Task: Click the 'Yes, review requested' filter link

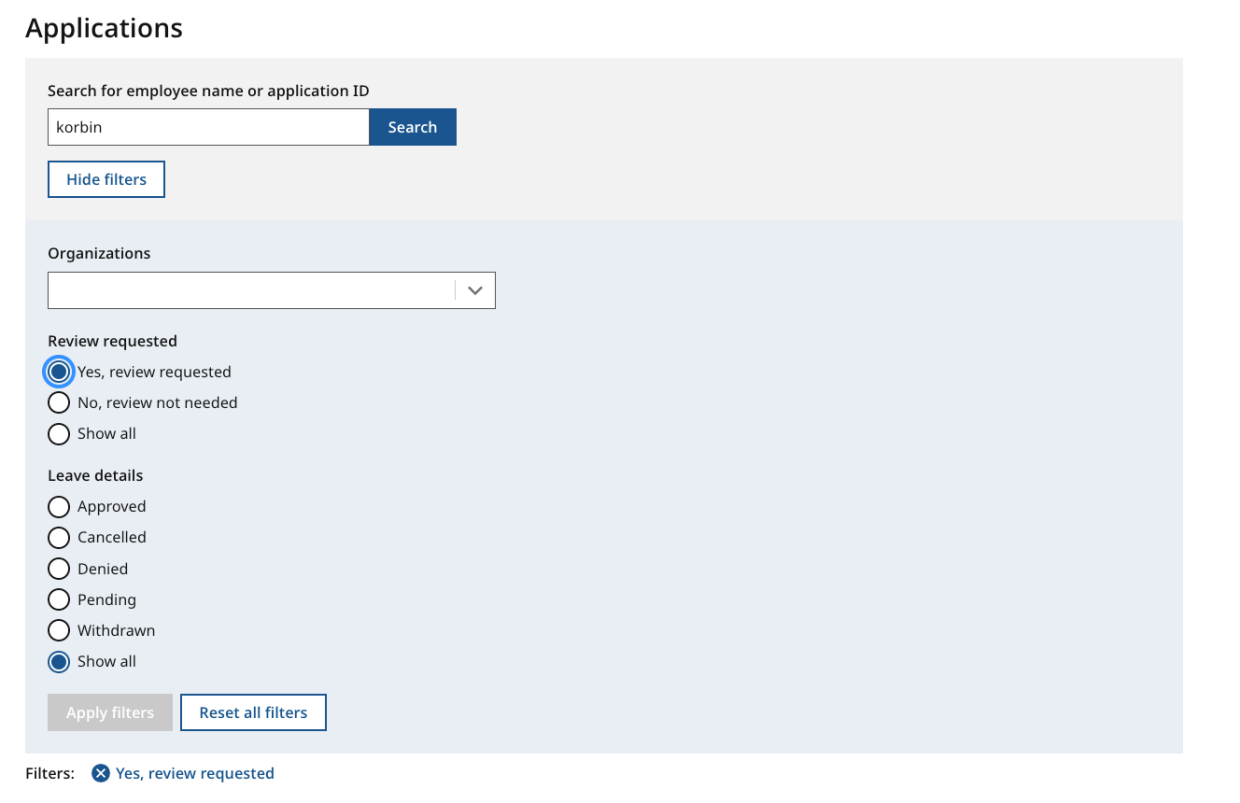Action: (x=195, y=773)
